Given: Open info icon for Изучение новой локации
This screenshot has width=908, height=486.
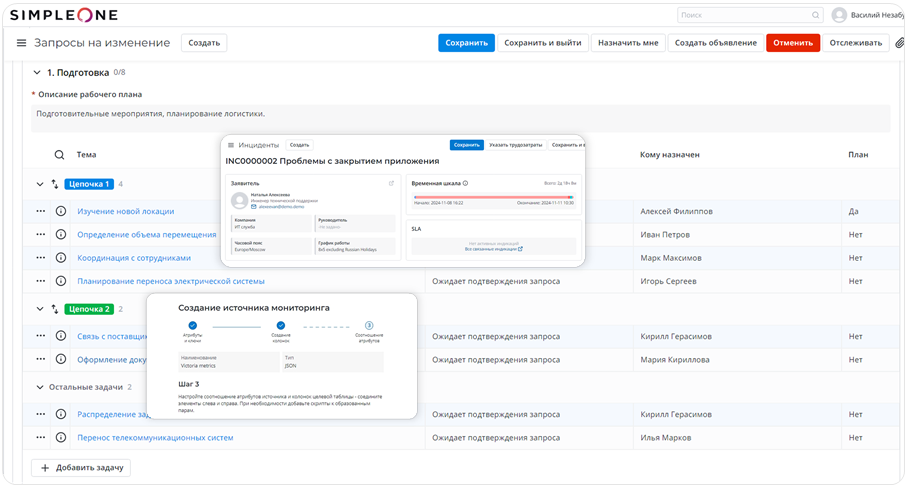Looking at the screenshot, I should [x=61, y=211].
